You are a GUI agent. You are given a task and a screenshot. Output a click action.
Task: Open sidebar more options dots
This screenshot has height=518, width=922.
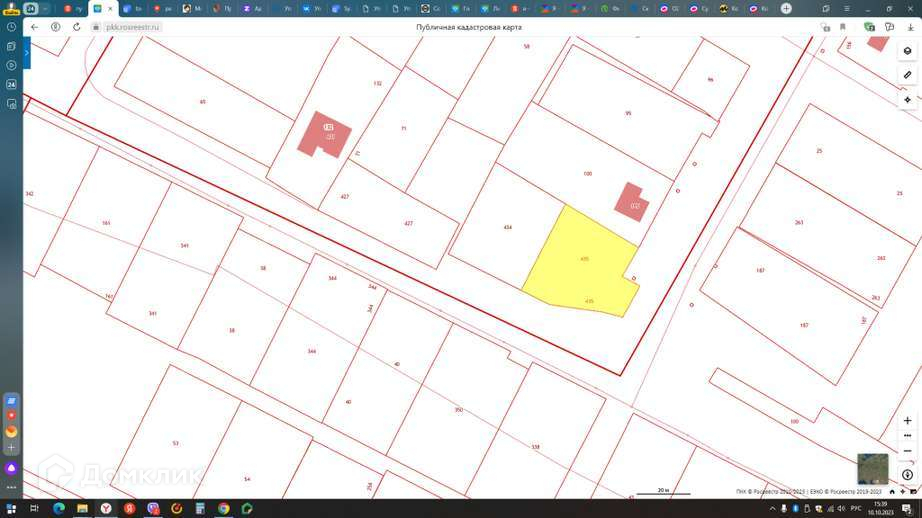click(x=11, y=487)
